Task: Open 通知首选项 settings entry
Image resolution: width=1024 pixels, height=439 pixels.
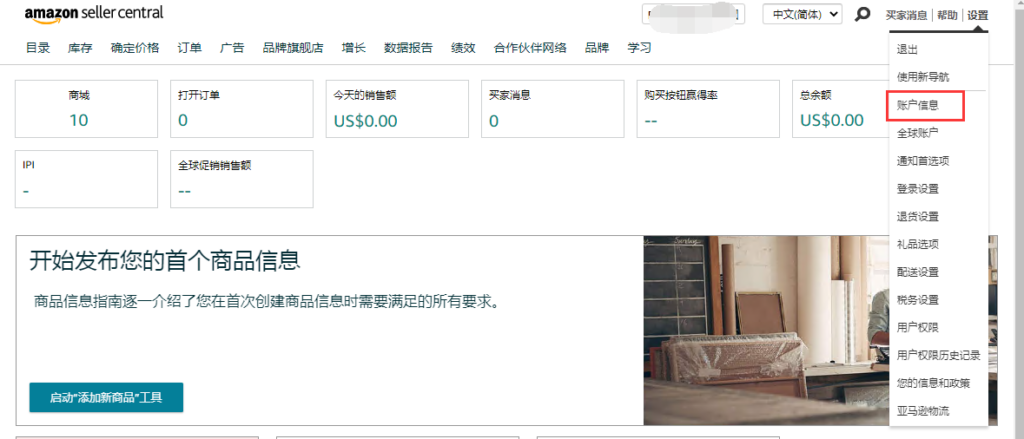Action: [923, 161]
